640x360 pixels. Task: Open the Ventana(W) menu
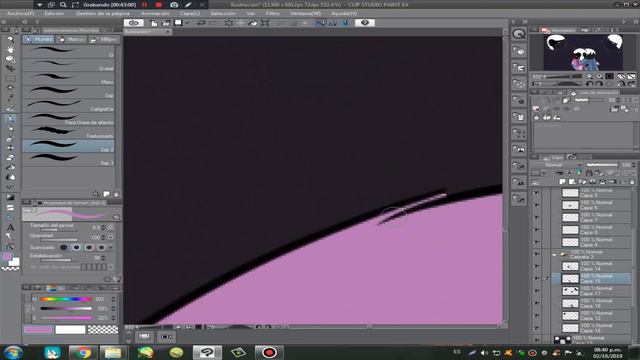(x=305, y=13)
